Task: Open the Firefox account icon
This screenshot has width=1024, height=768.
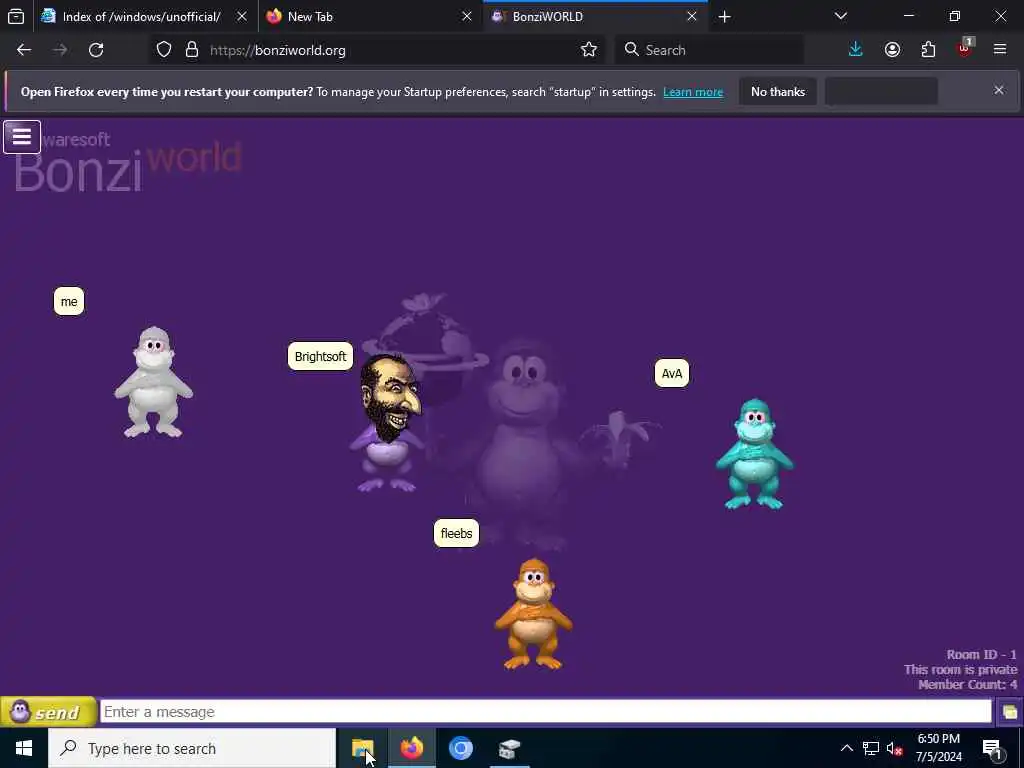Action: (x=892, y=50)
